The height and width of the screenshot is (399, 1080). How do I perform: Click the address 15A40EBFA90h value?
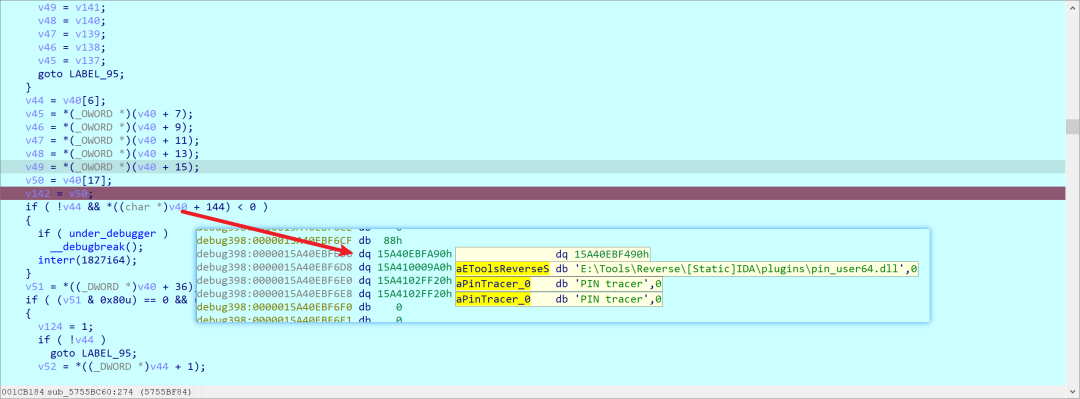[x=415, y=254]
